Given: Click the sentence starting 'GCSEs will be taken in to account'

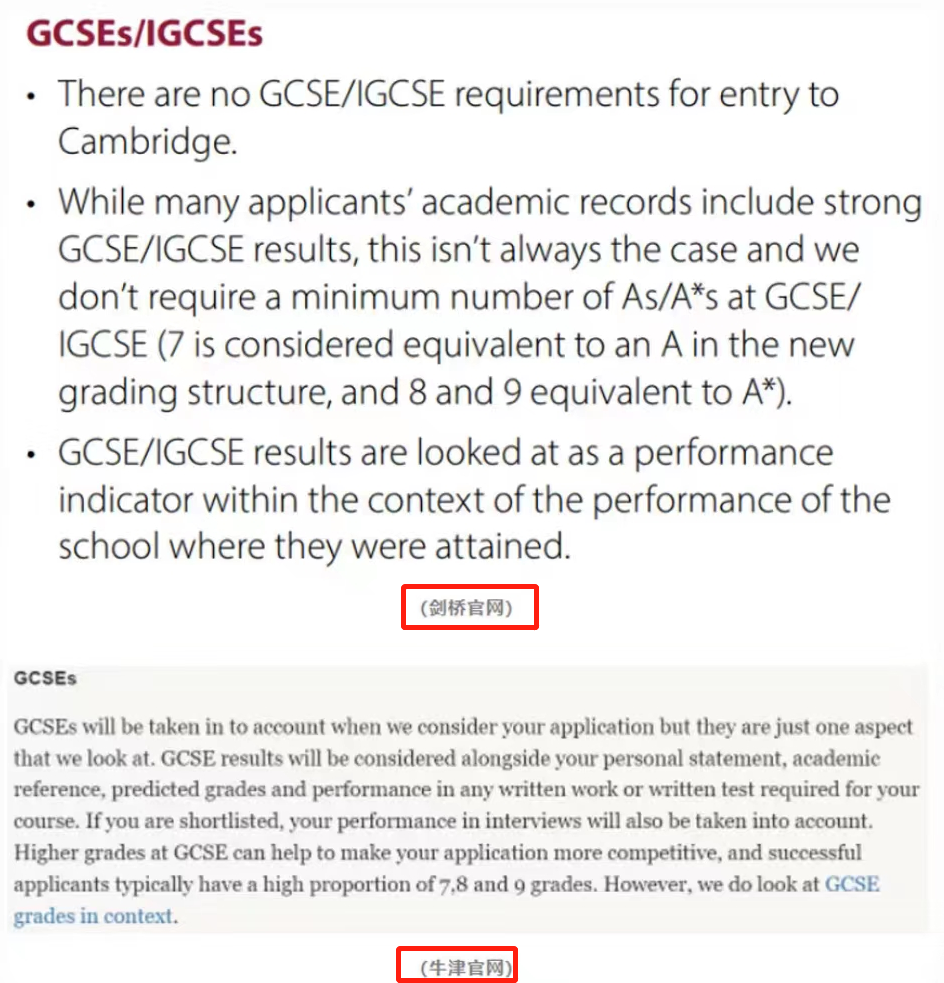Looking at the screenshot, I should (463, 727).
